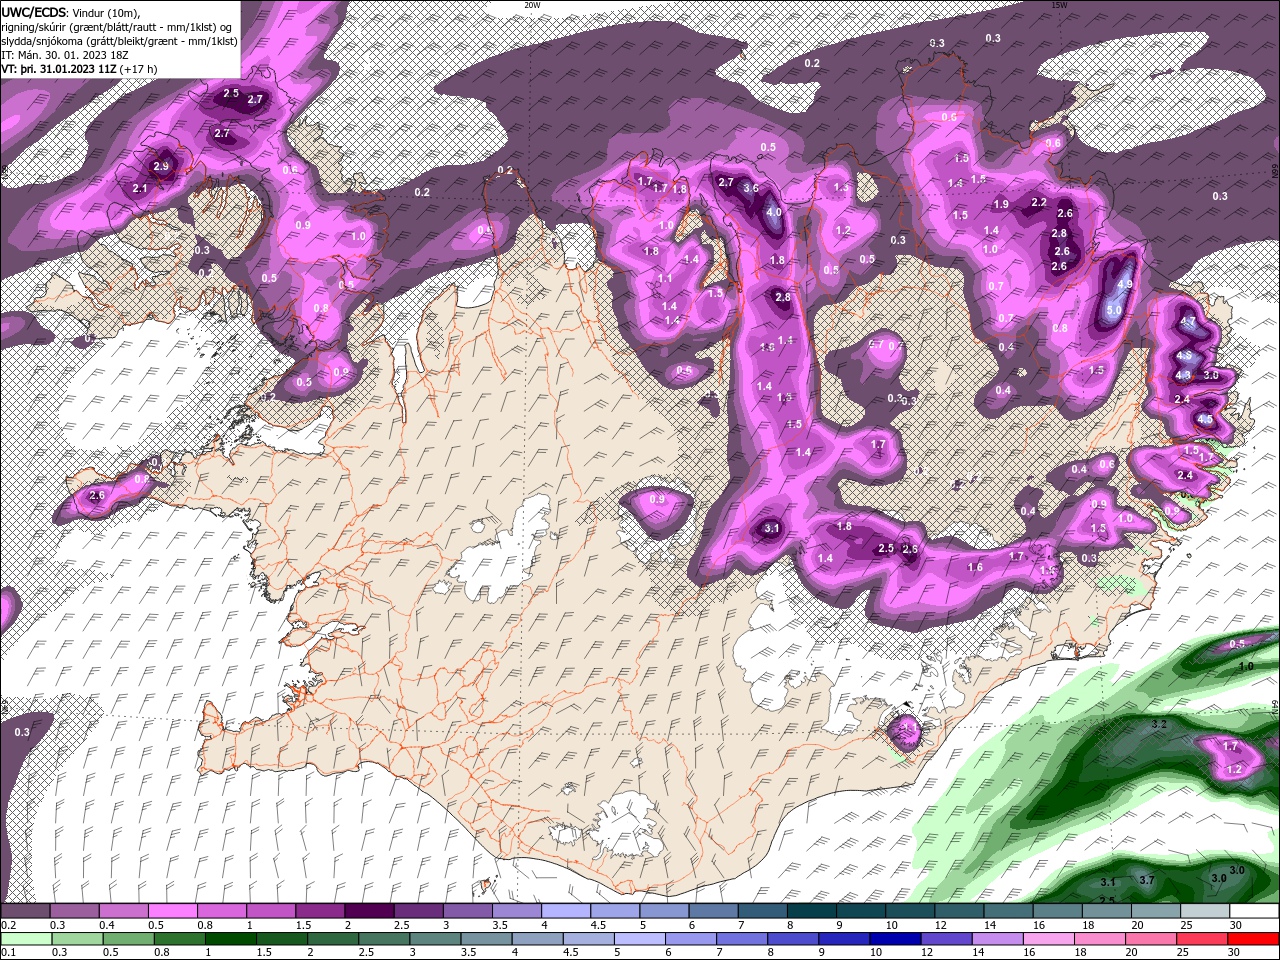
Task: Click the 4.9 snowfall value on the map
Action: [1124, 284]
